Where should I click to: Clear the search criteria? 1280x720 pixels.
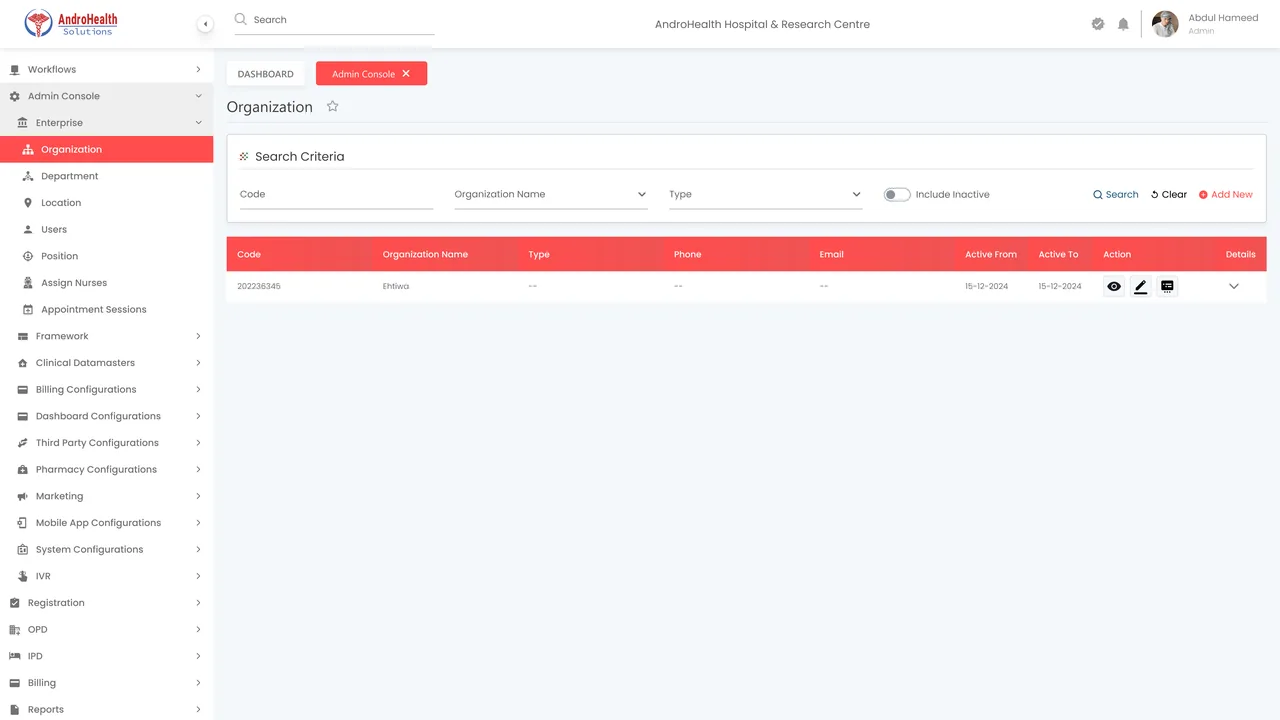[x=1169, y=195]
